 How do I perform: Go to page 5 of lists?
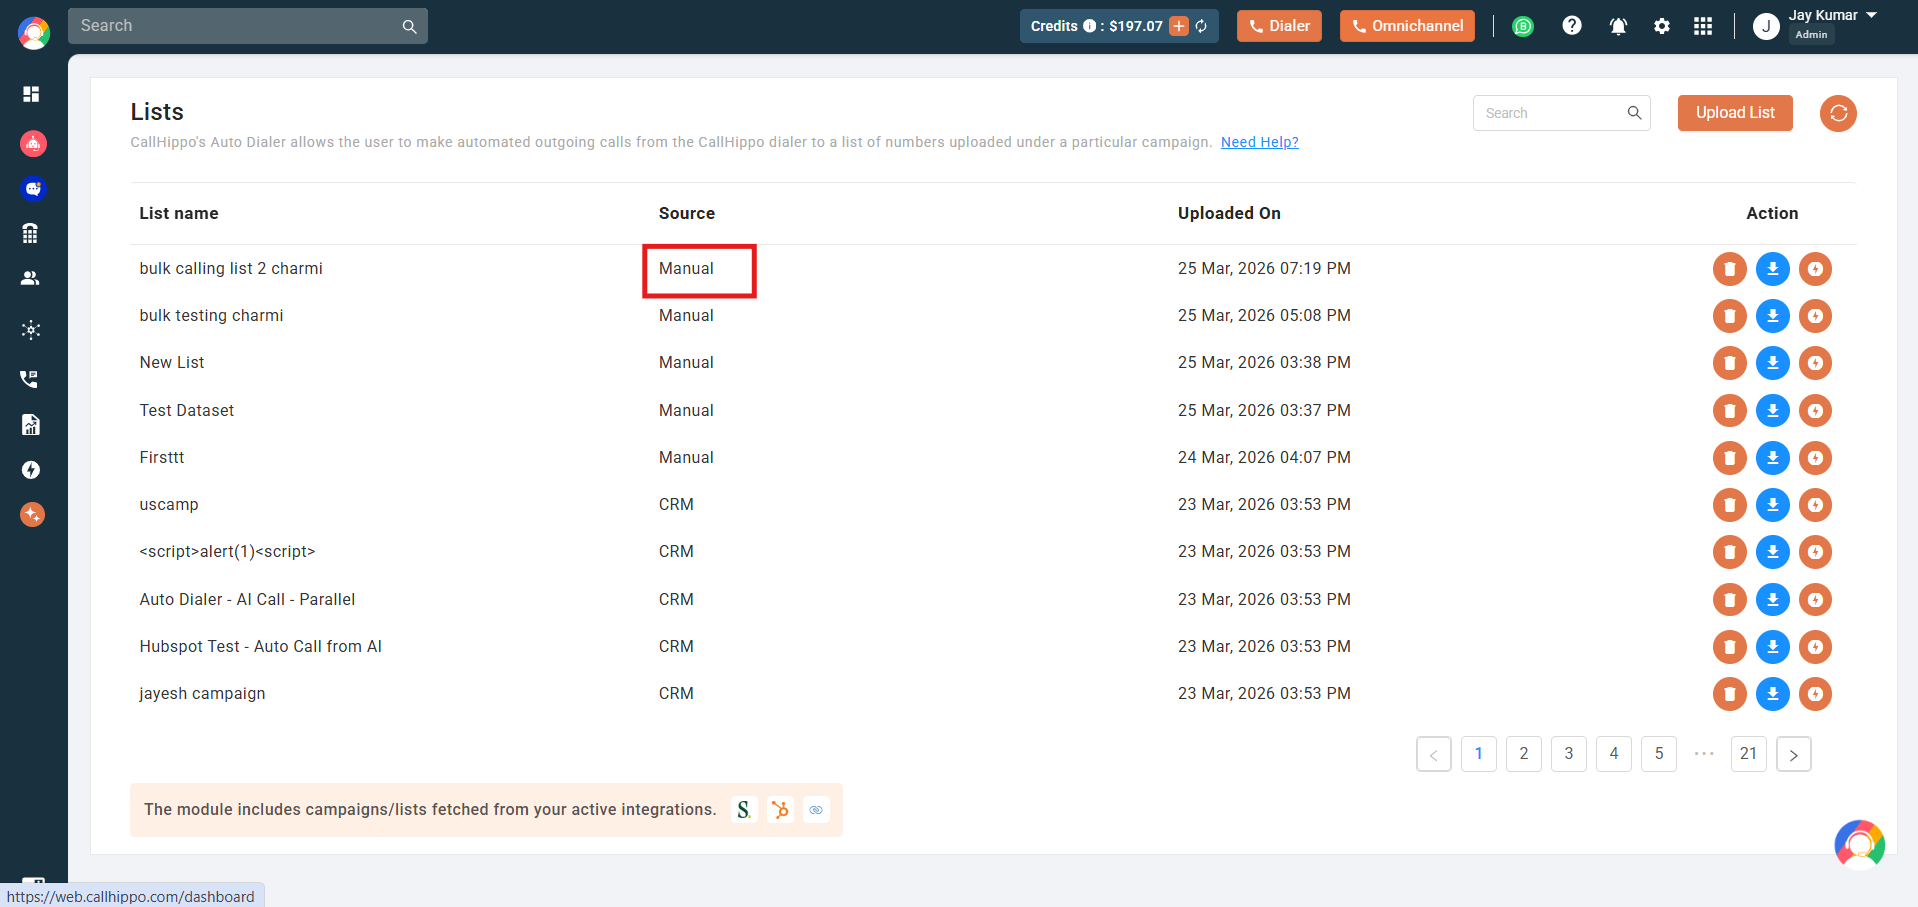(x=1659, y=754)
